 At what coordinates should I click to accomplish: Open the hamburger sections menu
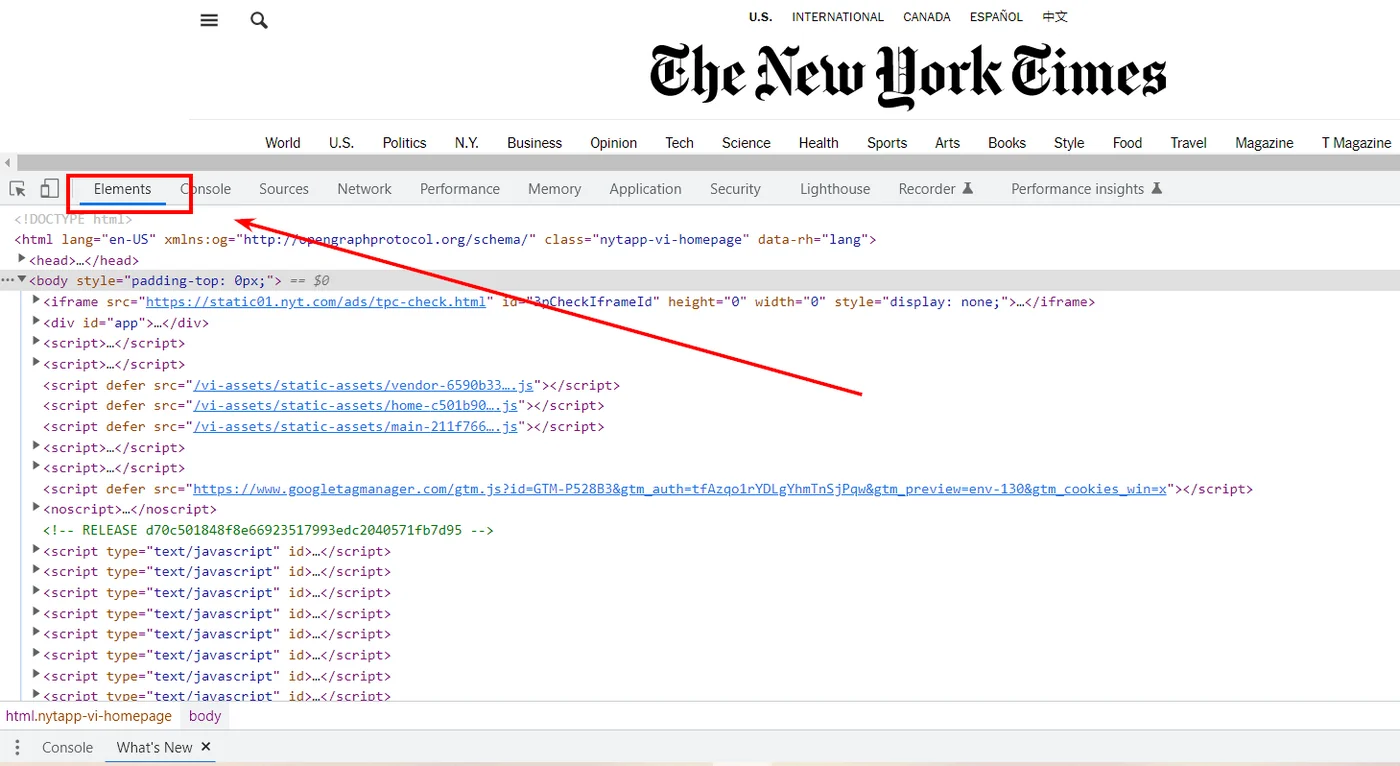(209, 20)
